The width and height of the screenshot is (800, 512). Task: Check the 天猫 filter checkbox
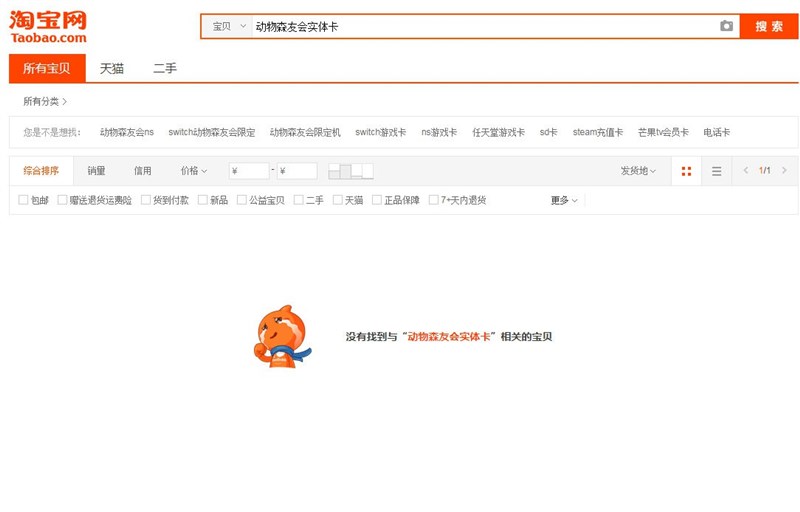[337, 200]
